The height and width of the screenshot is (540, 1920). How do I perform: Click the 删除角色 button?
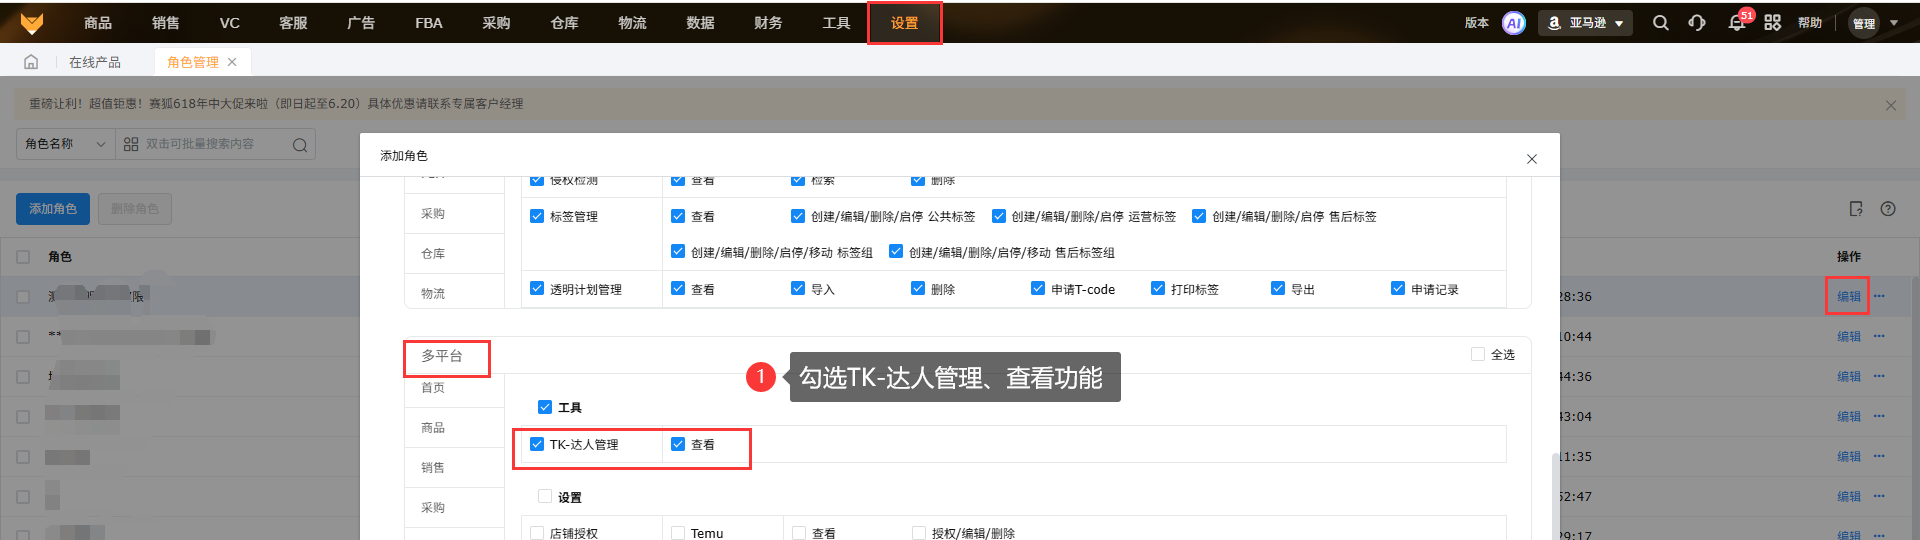135,209
